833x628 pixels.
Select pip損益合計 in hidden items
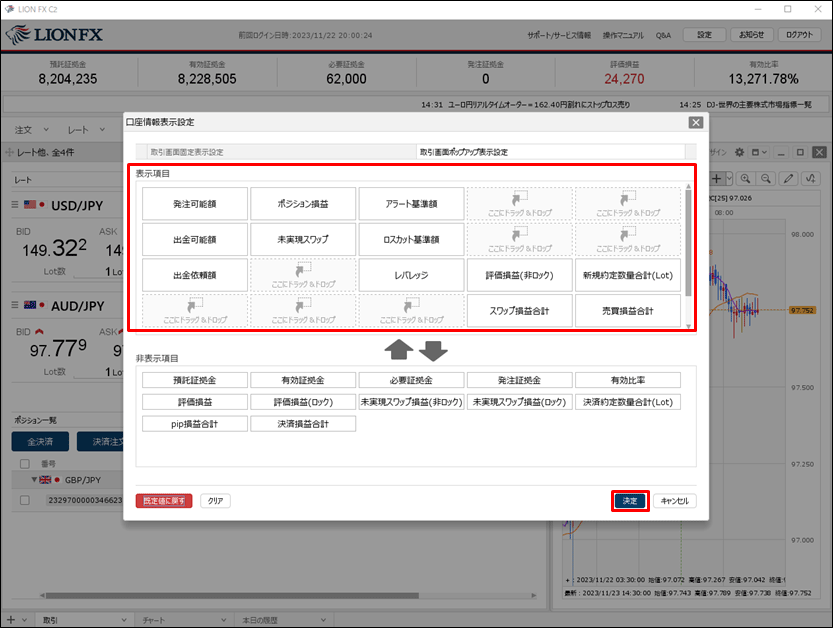pyautogui.click(x=195, y=424)
